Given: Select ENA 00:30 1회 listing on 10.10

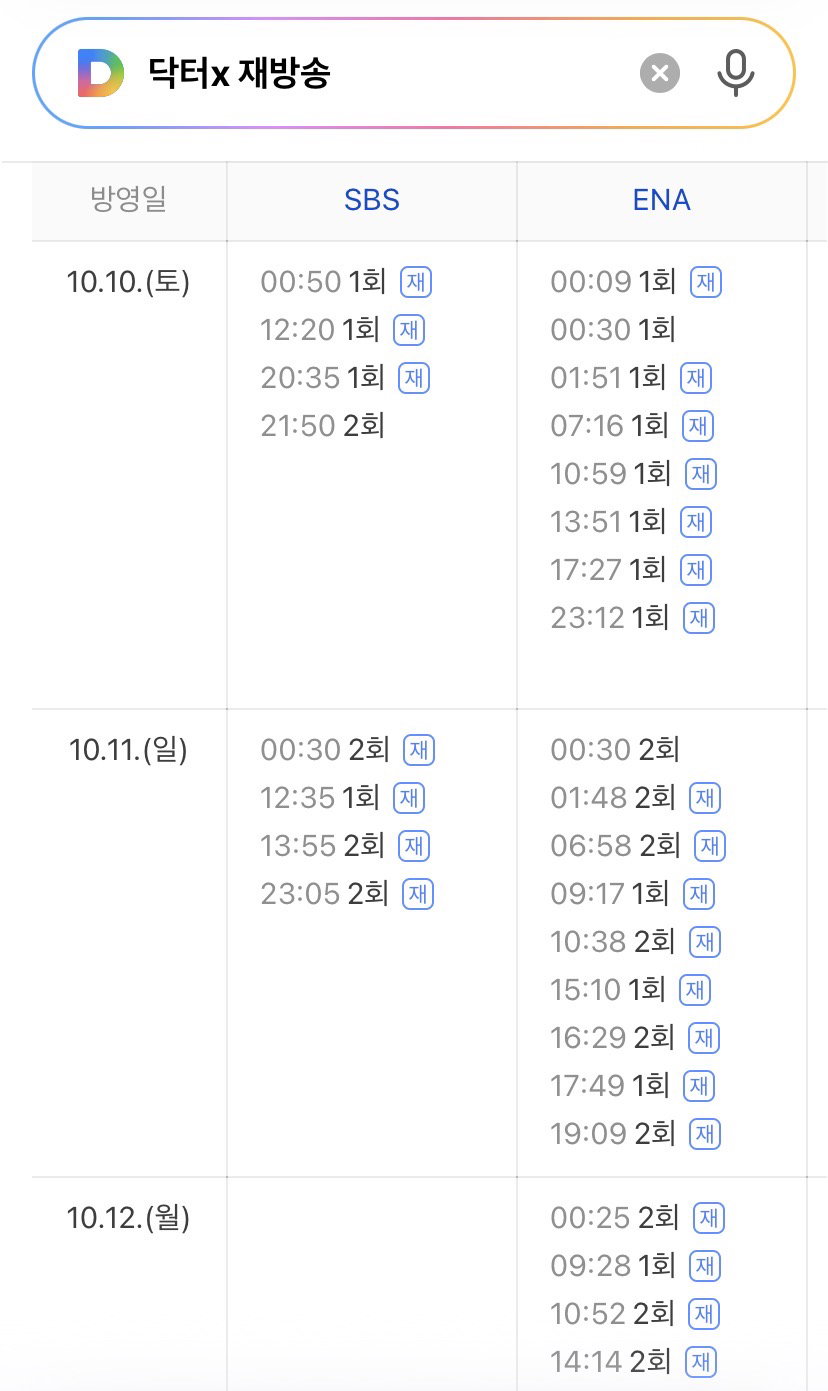Looking at the screenshot, I should [x=613, y=330].
